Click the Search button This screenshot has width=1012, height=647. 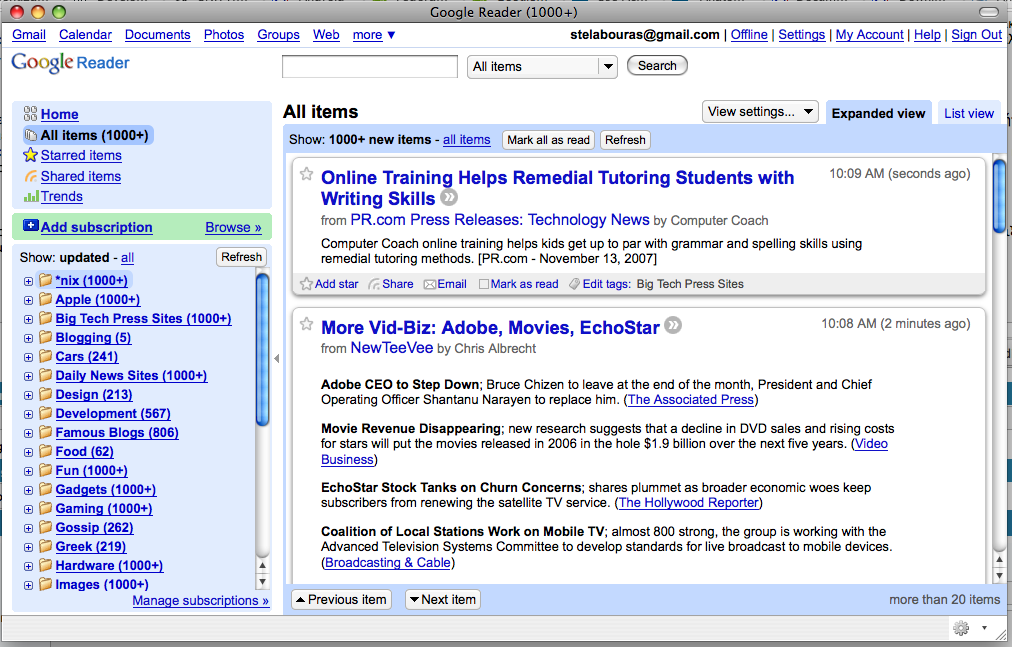coord(657,66)
